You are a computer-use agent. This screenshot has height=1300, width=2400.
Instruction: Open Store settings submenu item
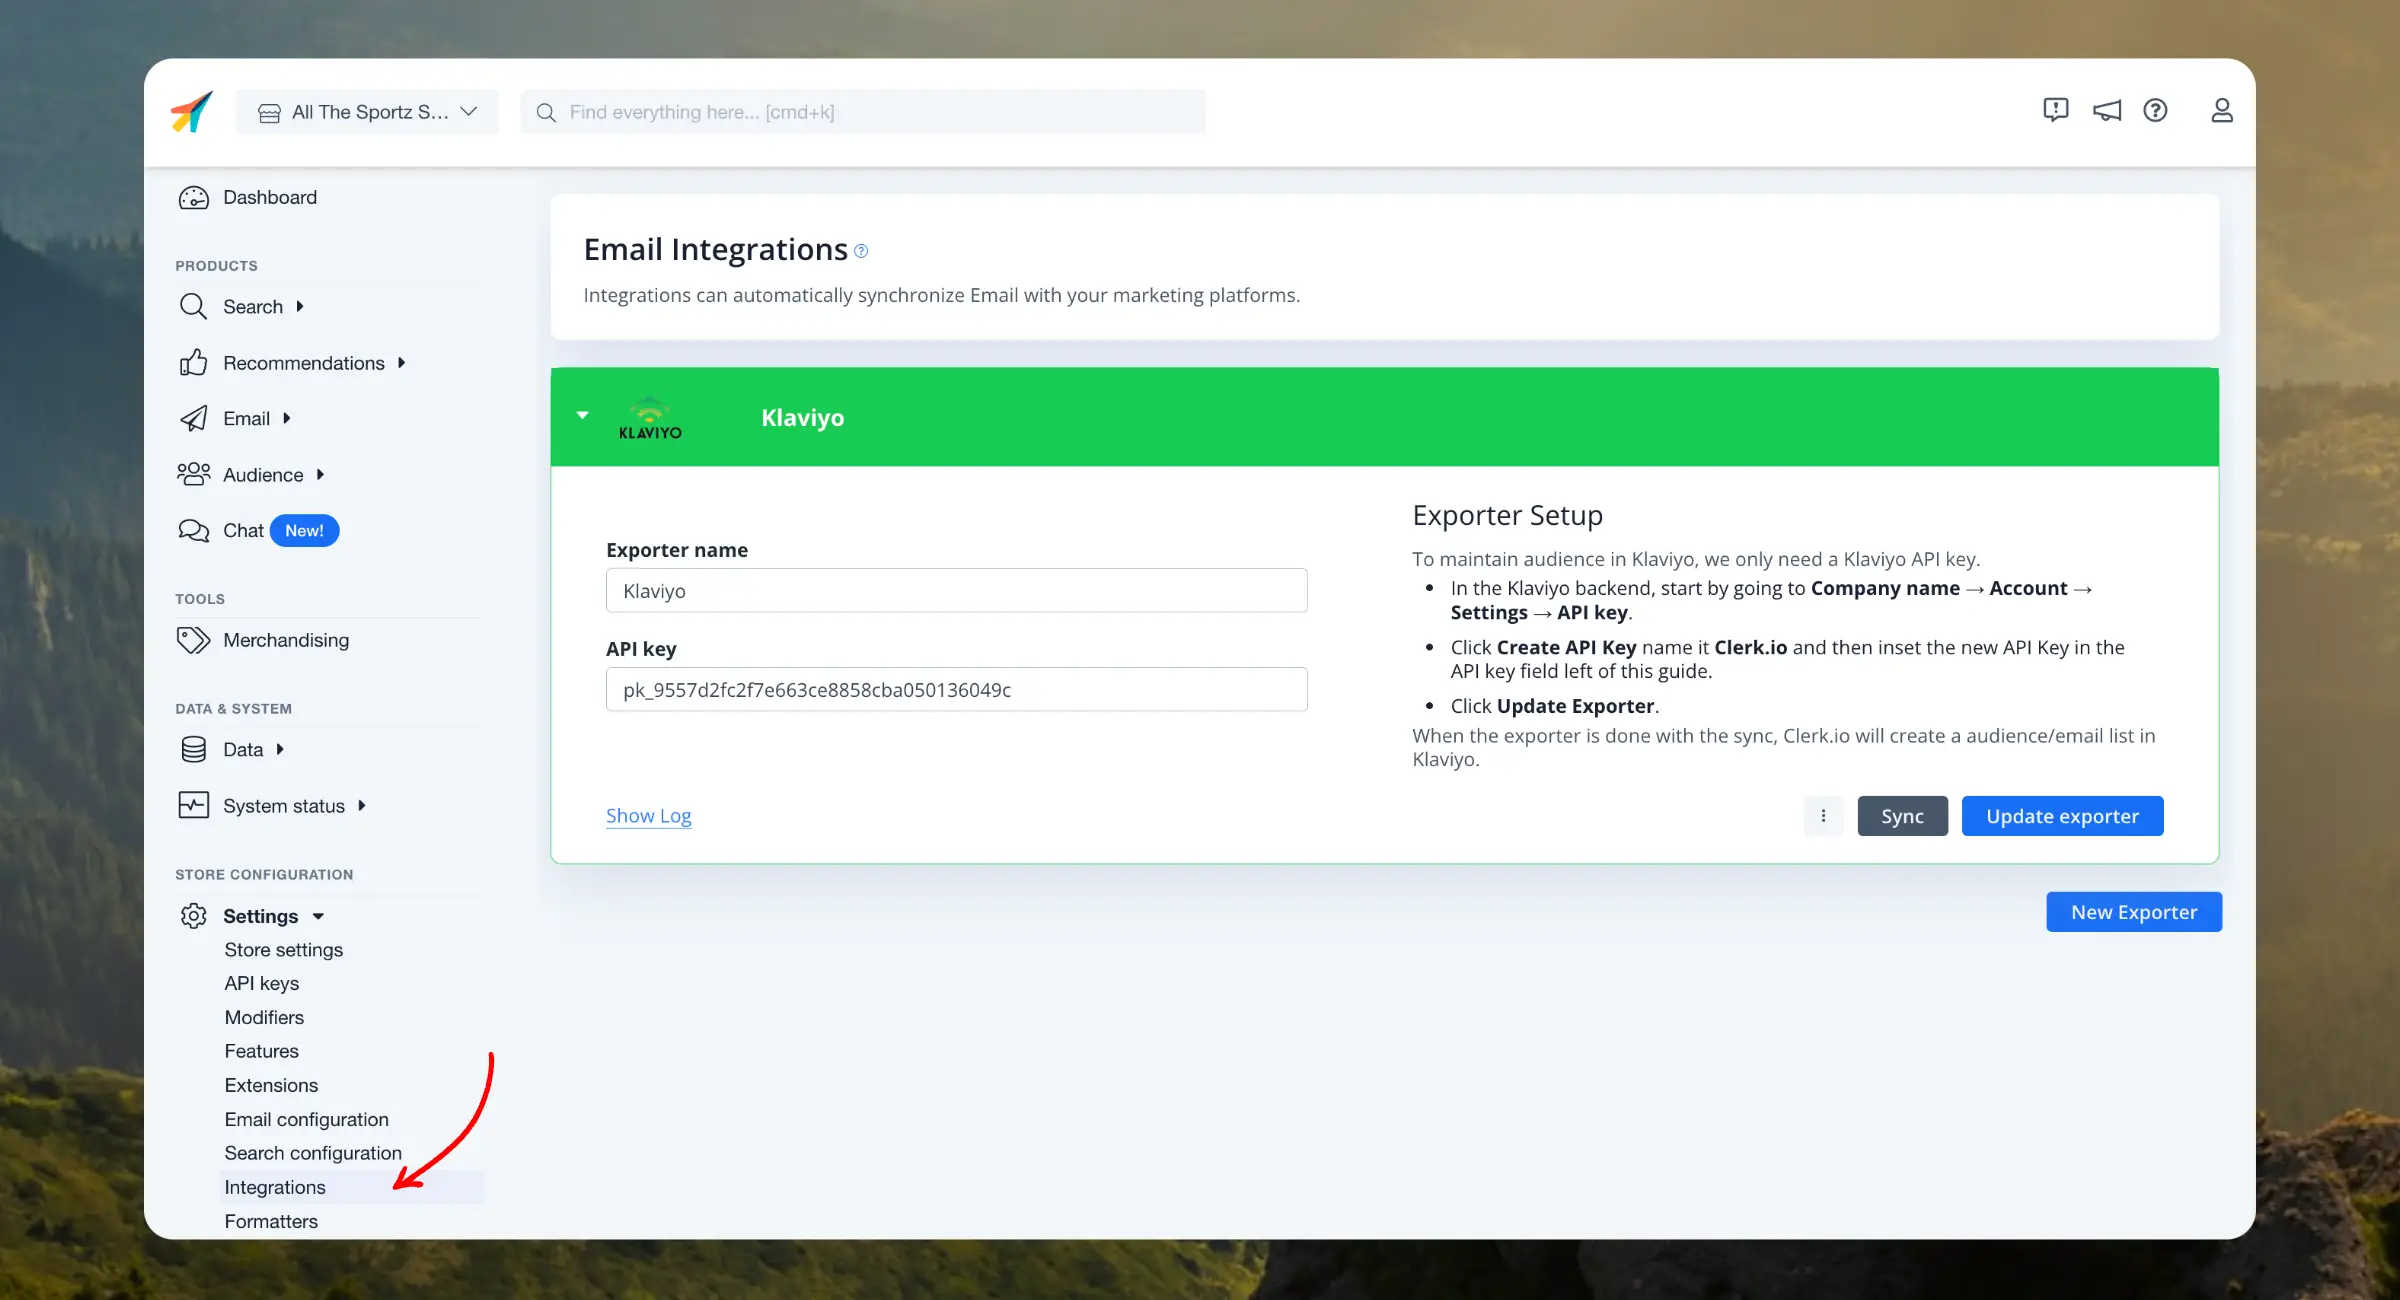point(283,950)
